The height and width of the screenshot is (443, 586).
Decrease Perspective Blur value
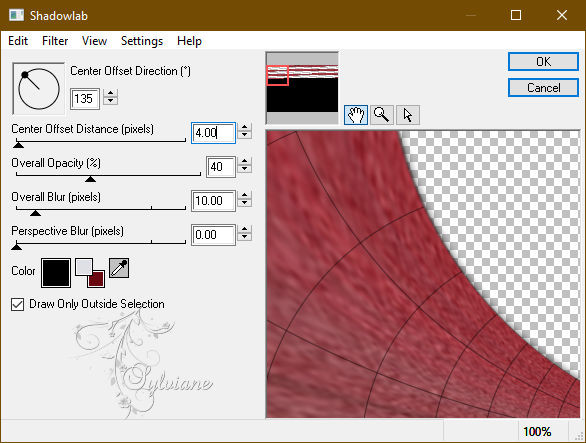coord(244,238)
